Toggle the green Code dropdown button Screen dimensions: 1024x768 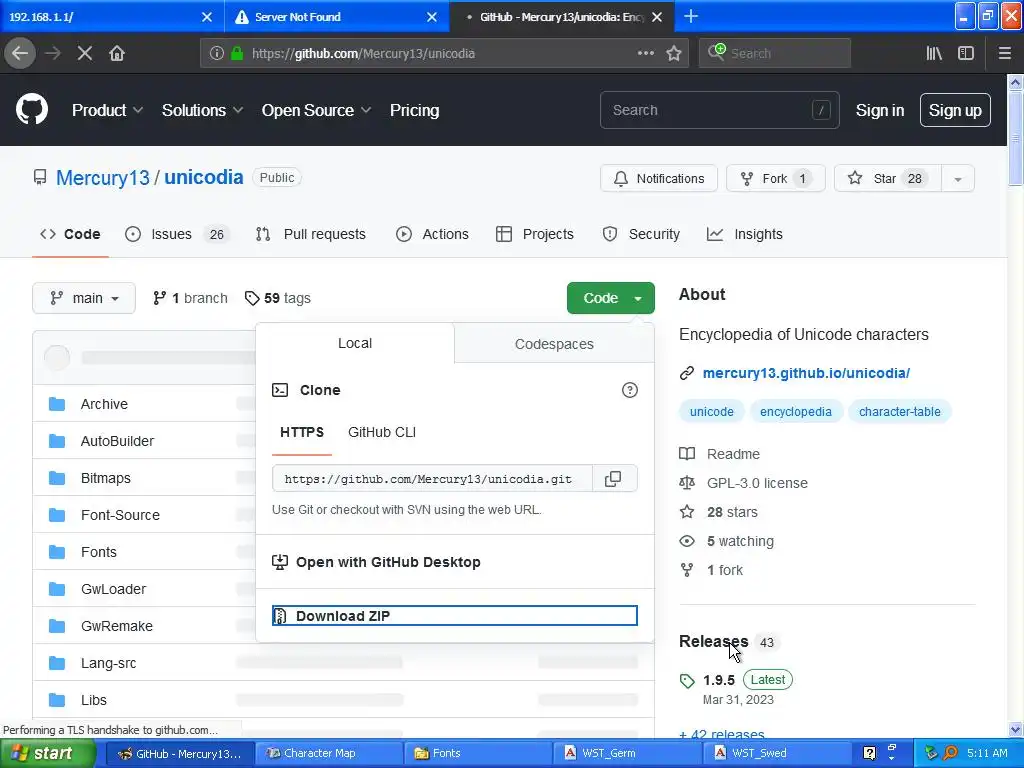(x=611, y=298)
